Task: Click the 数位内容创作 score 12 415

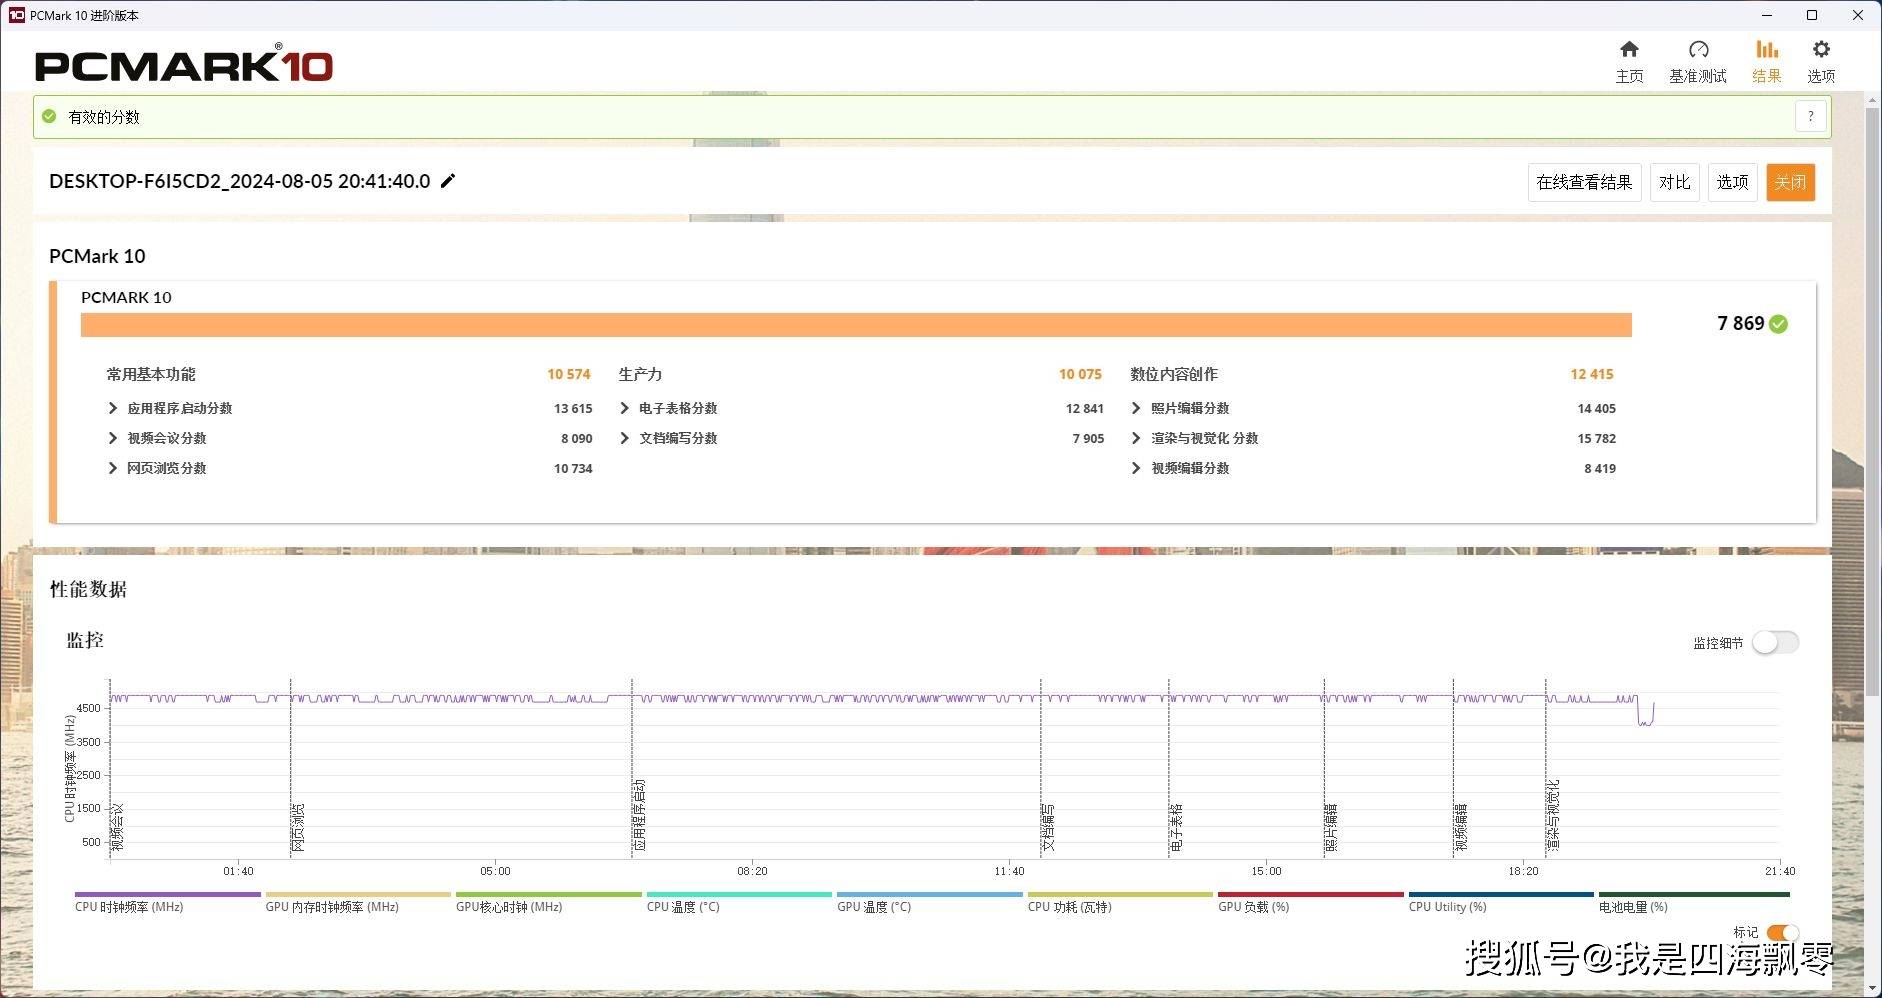Action: [x=1592, y=374]
